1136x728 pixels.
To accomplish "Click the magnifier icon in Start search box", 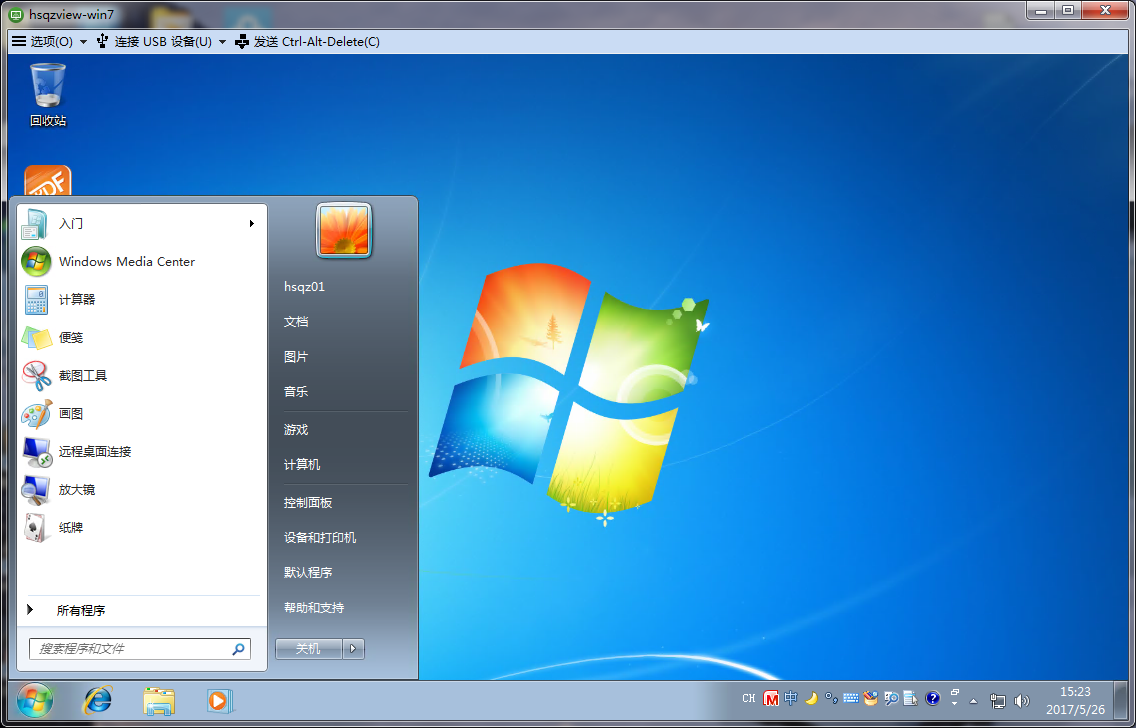I will click(238, 649).
